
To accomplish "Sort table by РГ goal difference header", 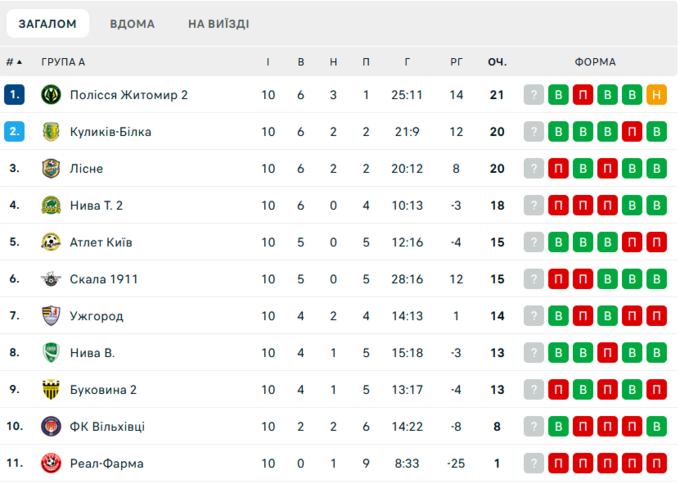I will (456, 62).
